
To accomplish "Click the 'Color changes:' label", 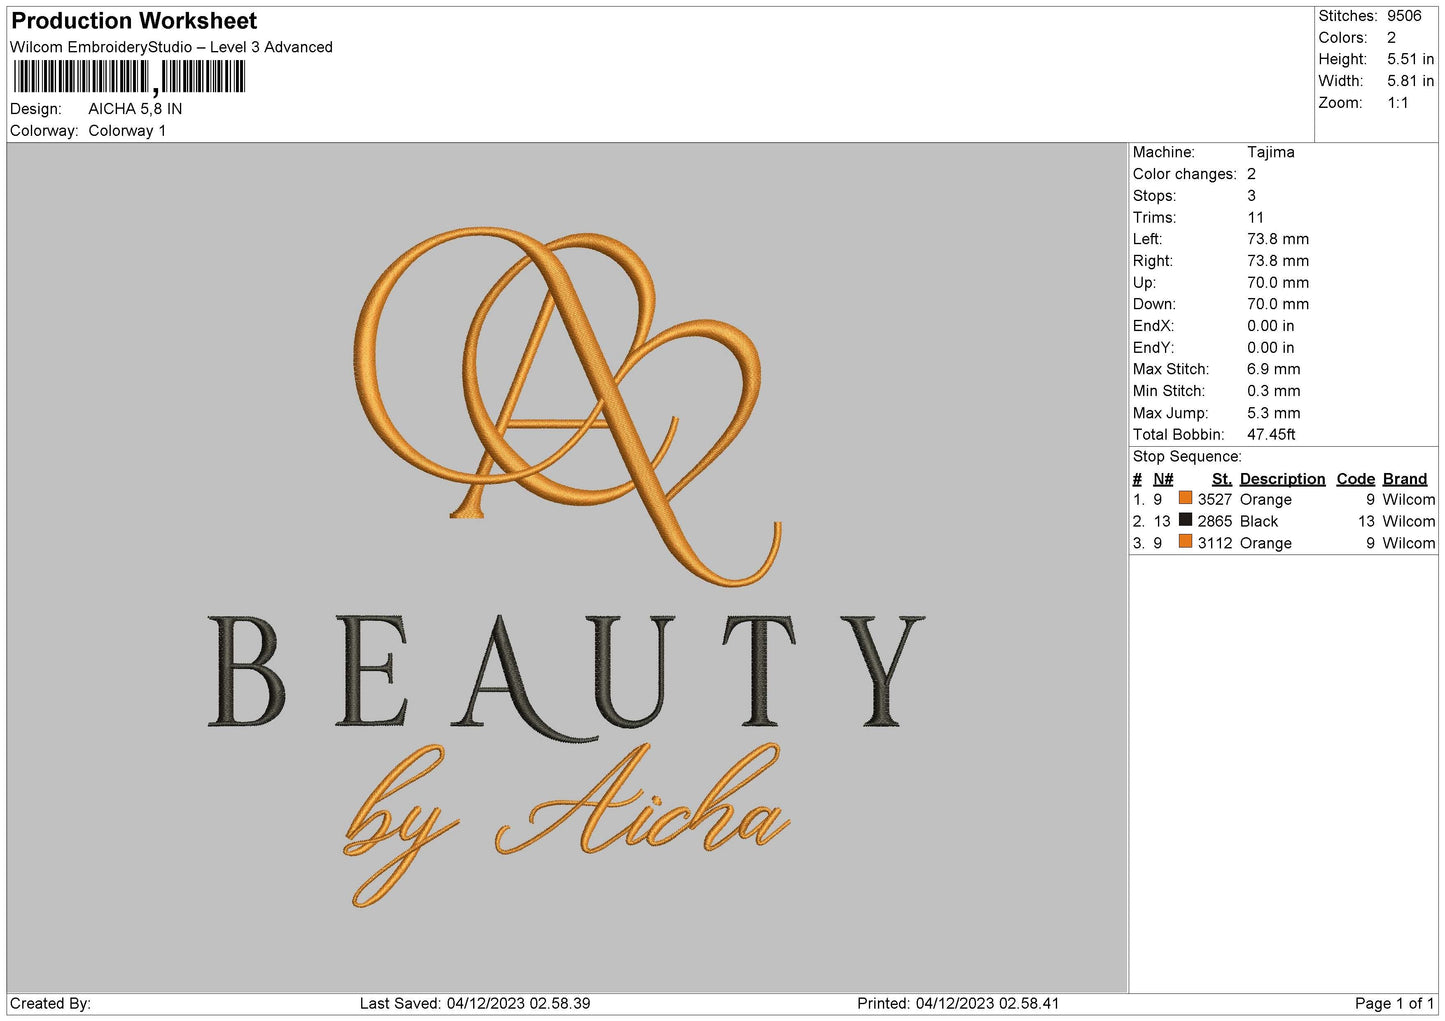I will coord(1184,174).
